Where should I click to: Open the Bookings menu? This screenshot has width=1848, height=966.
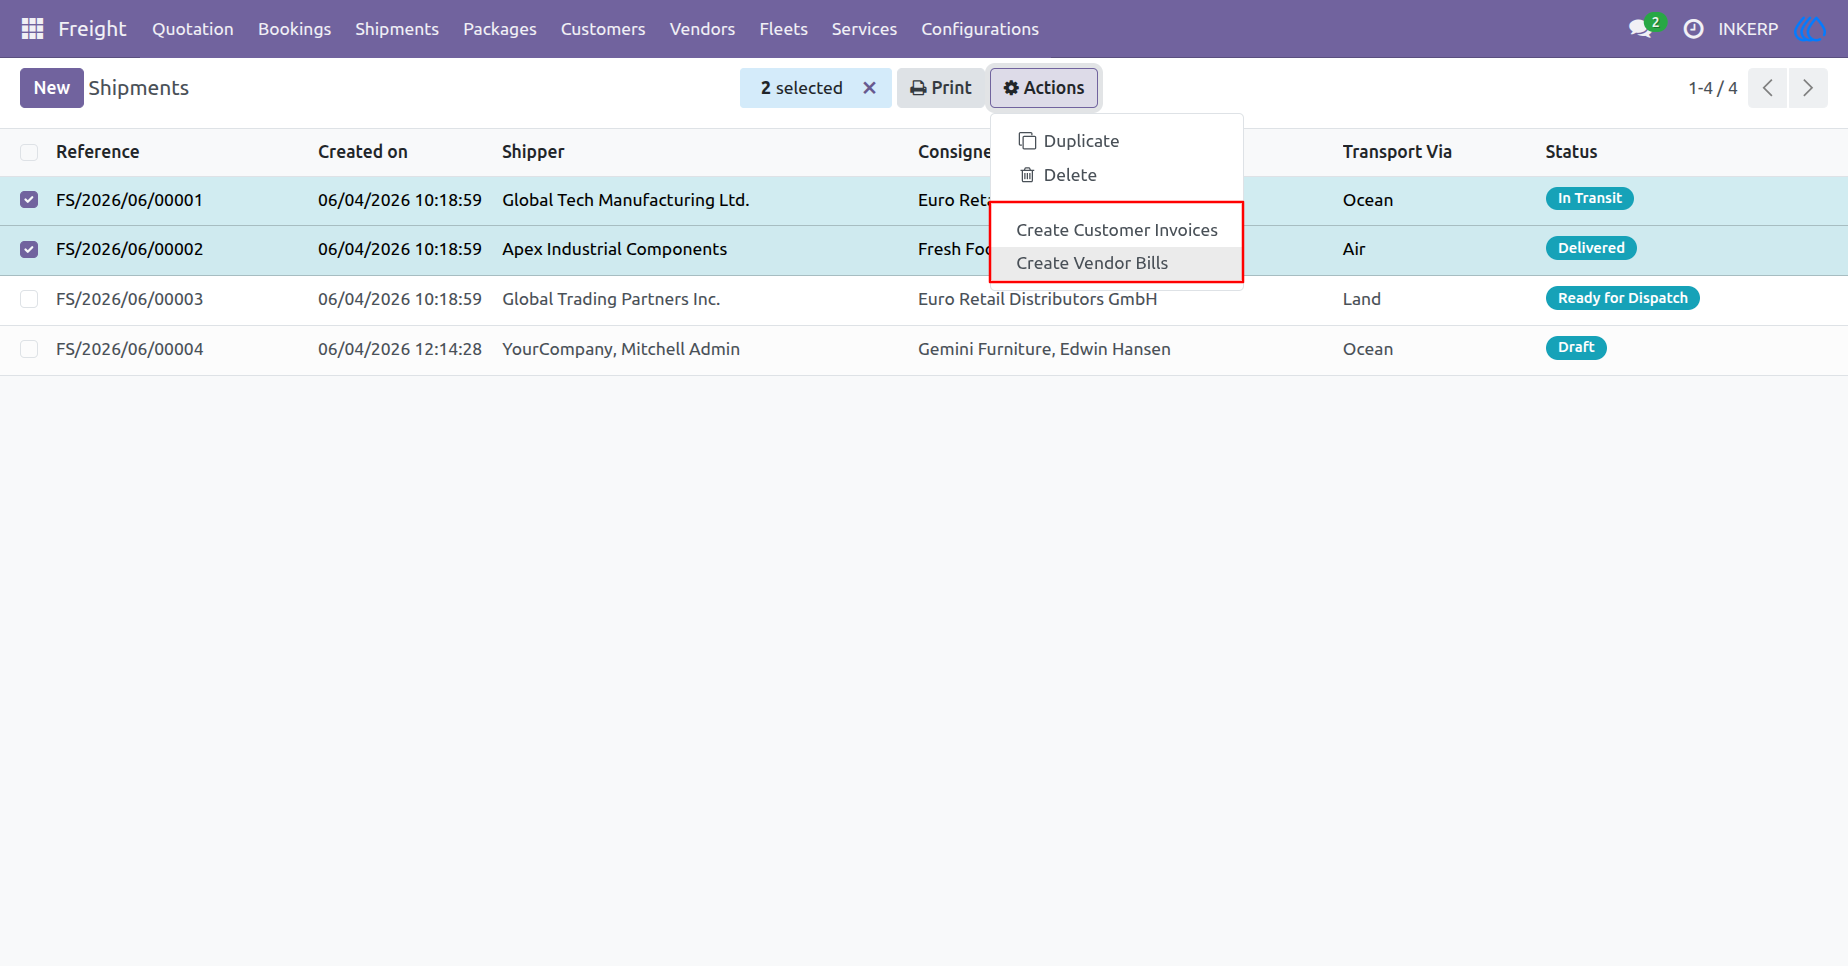click(x=294, y=29)
